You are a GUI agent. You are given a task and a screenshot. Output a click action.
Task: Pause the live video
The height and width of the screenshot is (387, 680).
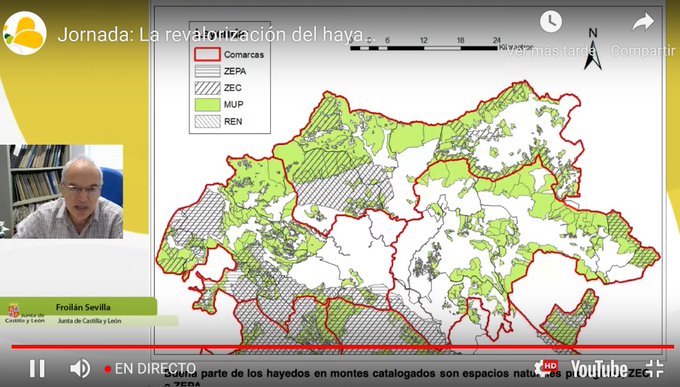[x=37, y=369]
